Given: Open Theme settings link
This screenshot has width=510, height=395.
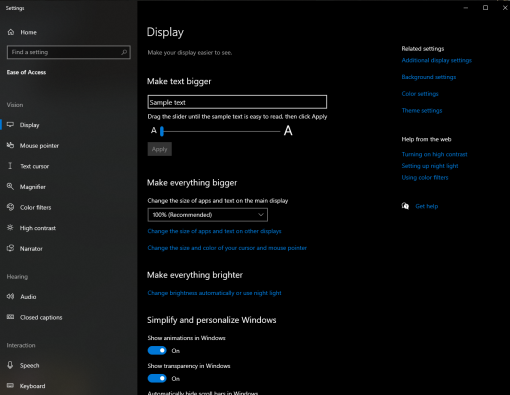Looking at the screenshot, I should [x=422, y=110].
